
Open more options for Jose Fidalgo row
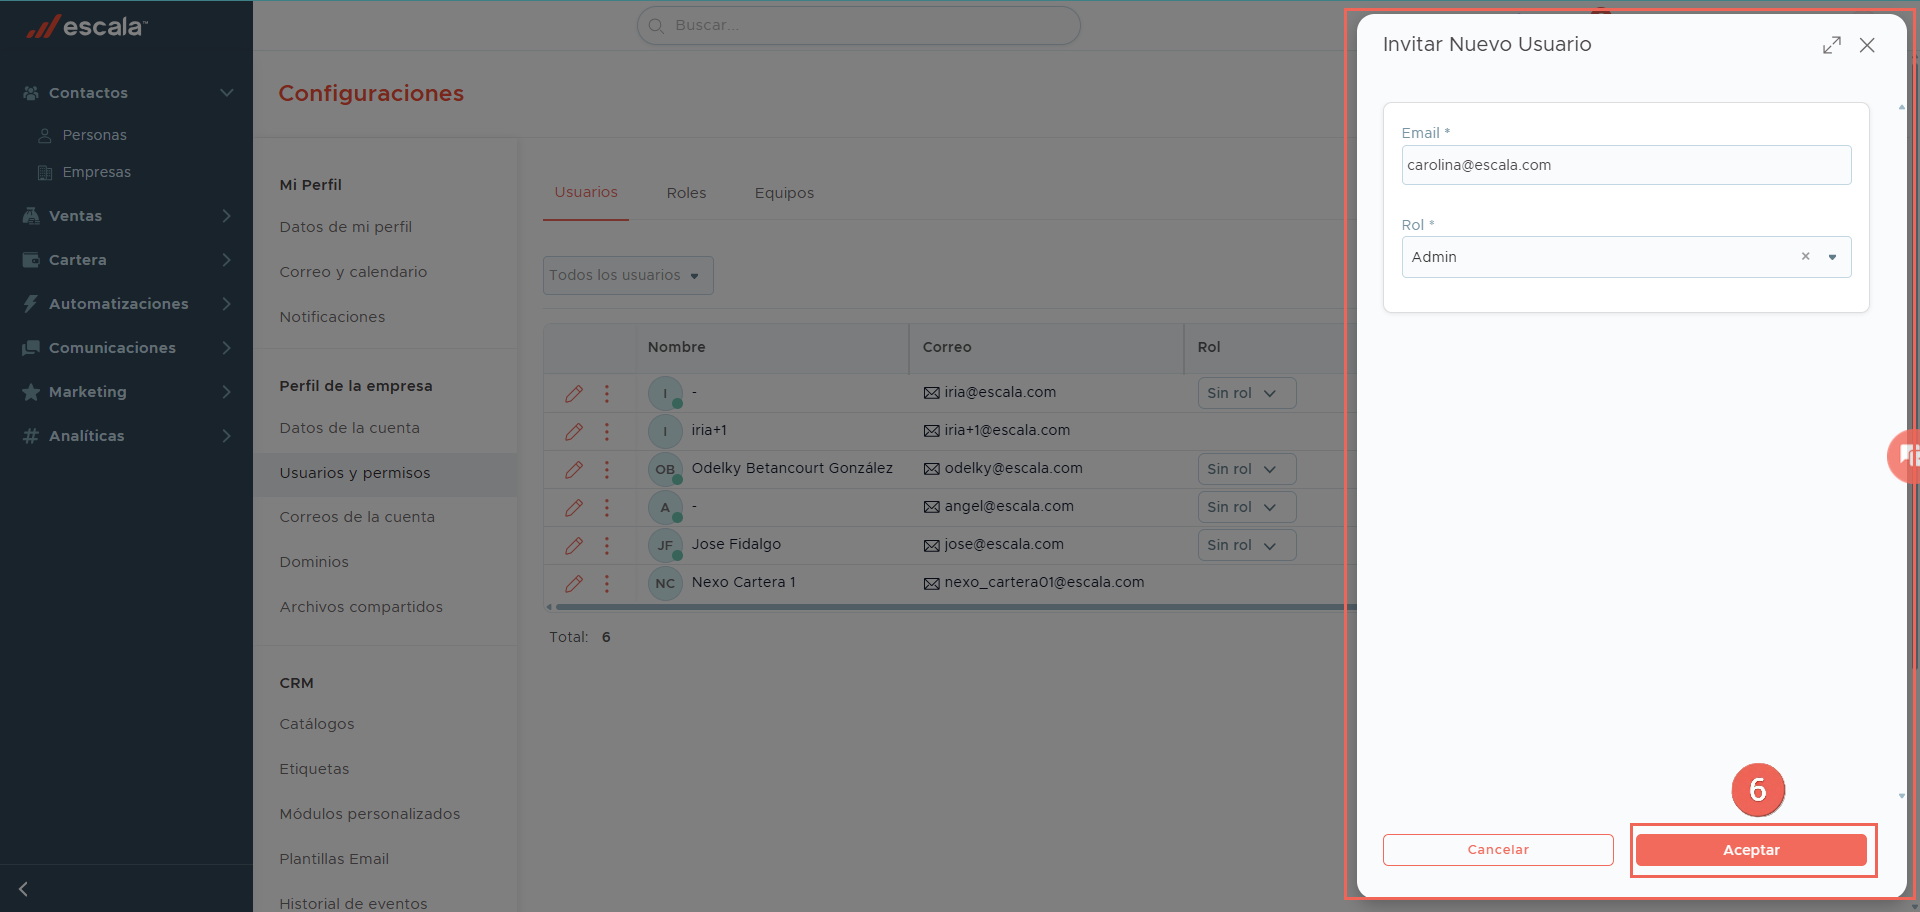pyautogui.click(x=607, y=546)
